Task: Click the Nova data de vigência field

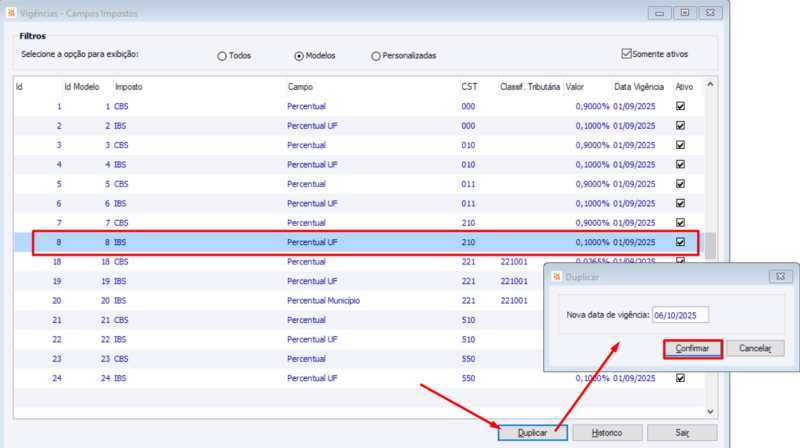Action: 680,315
